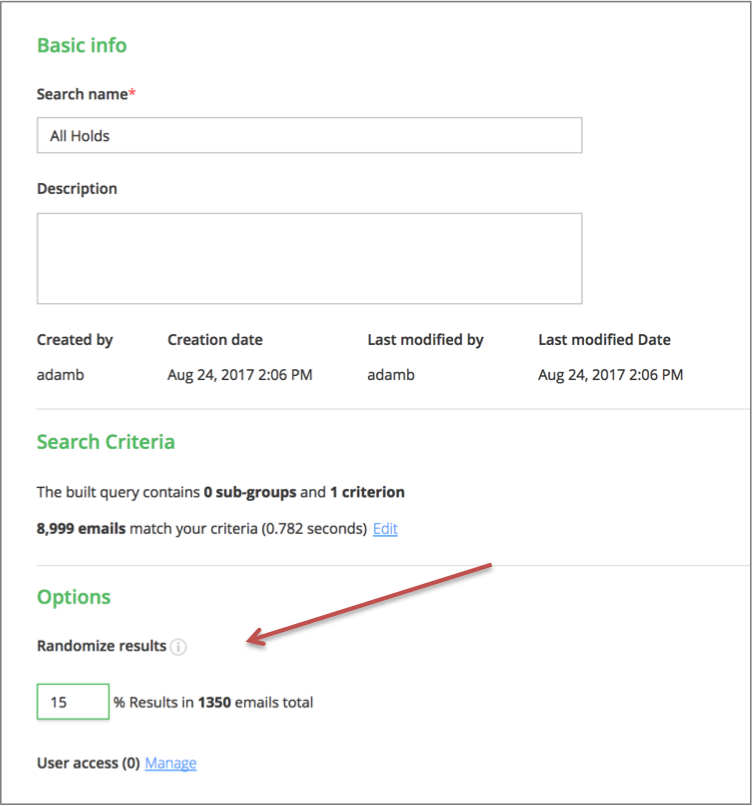
Task: Click the Randomize results info icon
Action: tap(179, 647)
